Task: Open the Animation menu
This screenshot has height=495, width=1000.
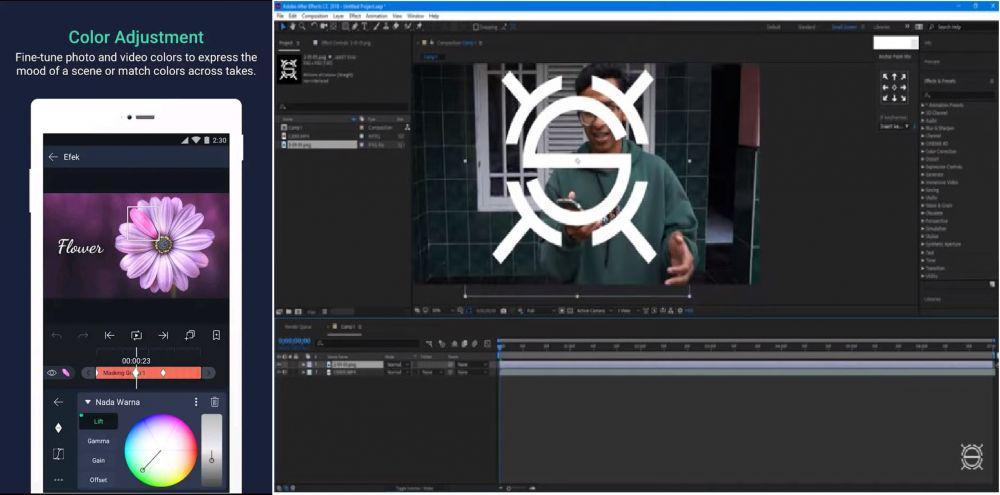Action: 376,15
